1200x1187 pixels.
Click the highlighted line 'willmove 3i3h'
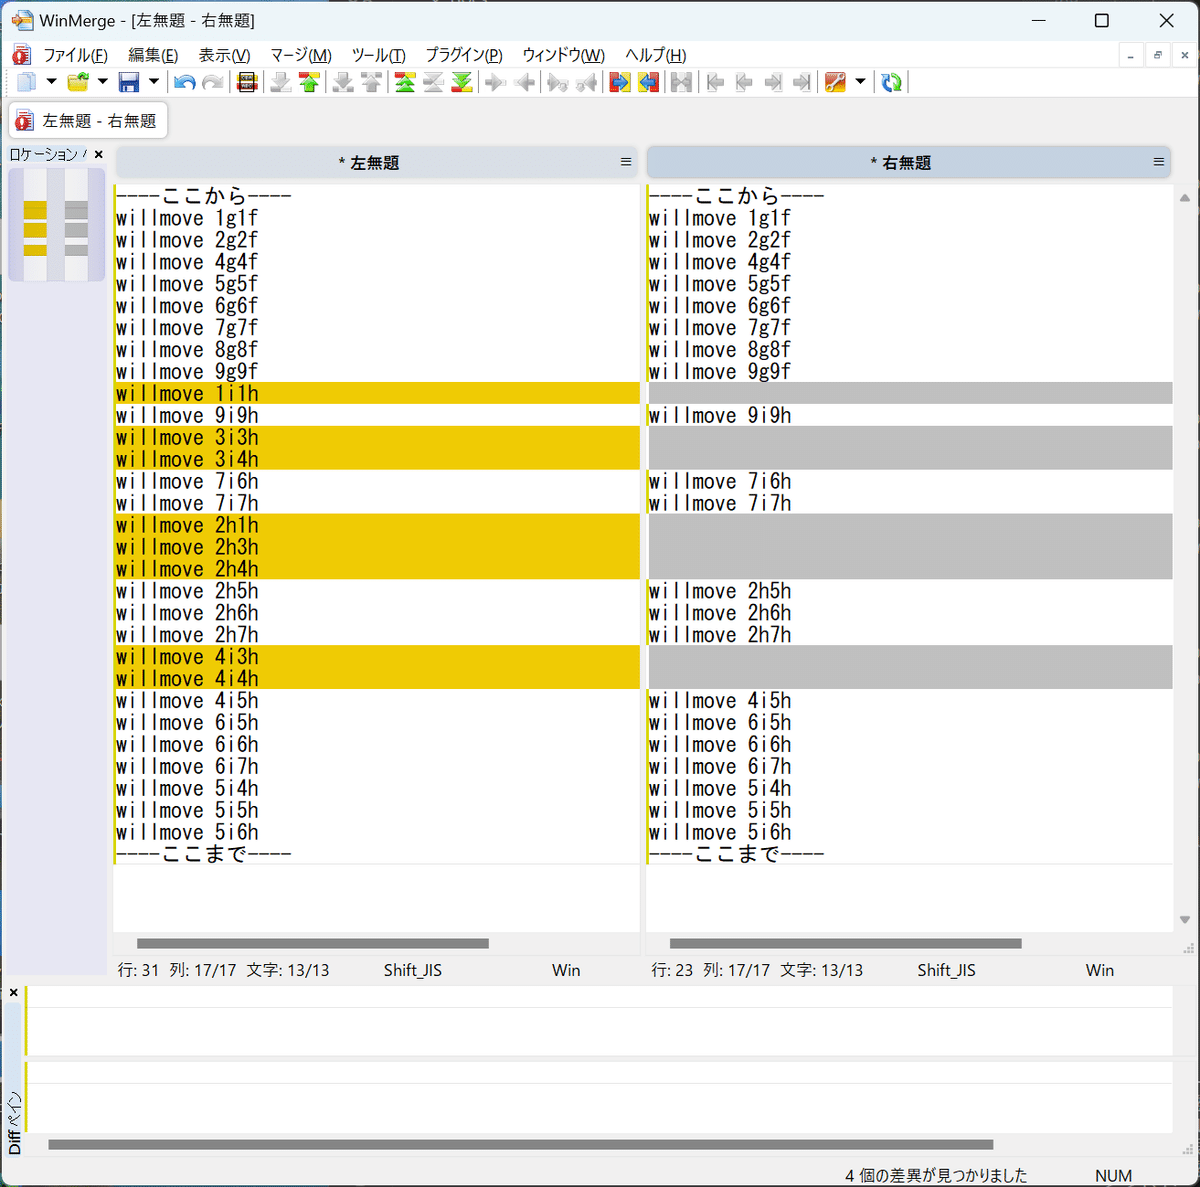[377, 437]
